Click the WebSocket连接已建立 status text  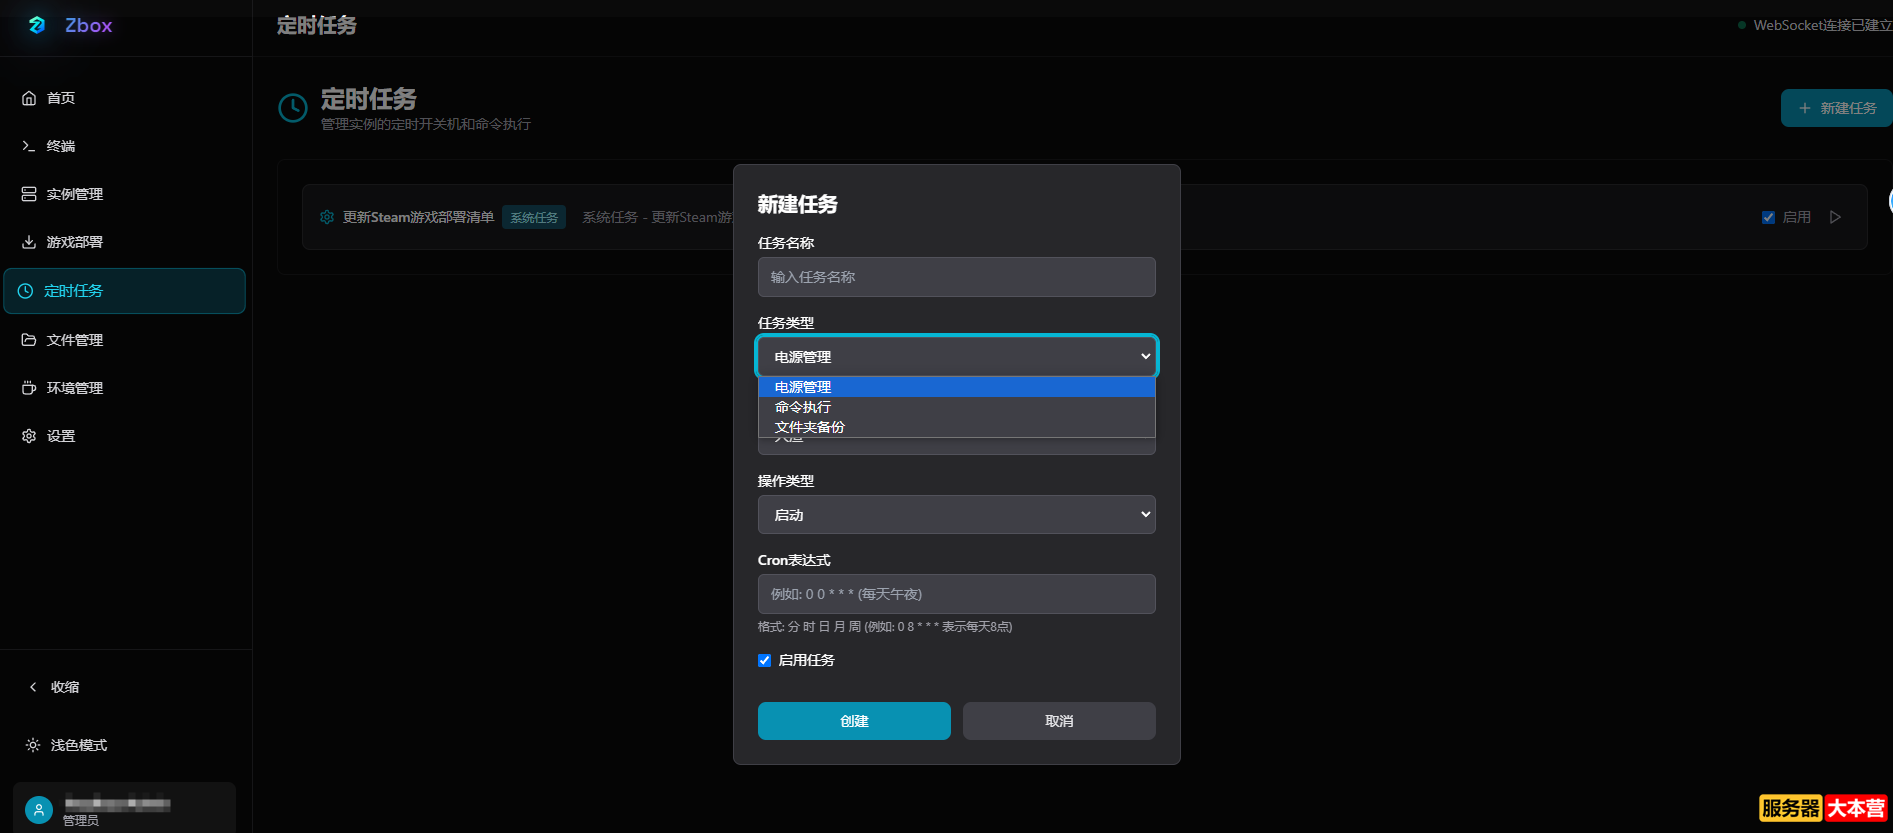[x=1822, y=25]
